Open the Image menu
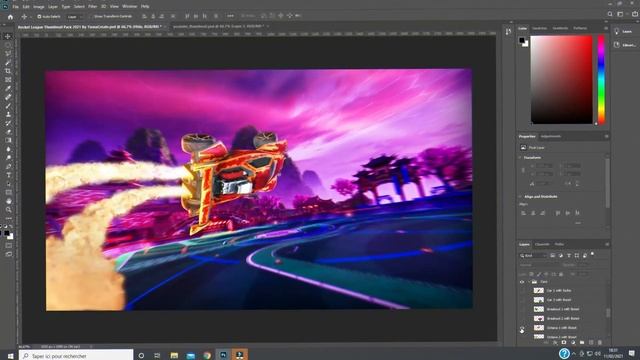The height and width of the screenshot is (360, 640). tap(39, 7)
